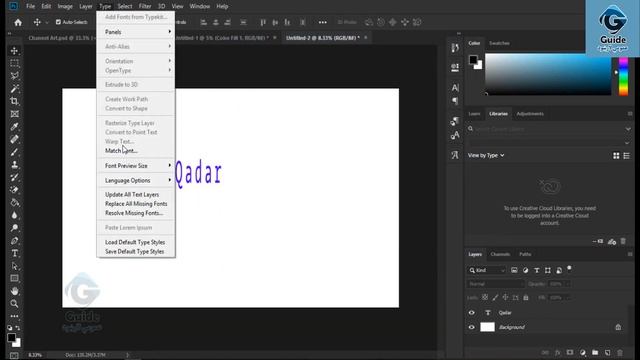Hide the Background layer
Image resolution: width=640 pixels, height=360 pixels.
pos(471,327)
